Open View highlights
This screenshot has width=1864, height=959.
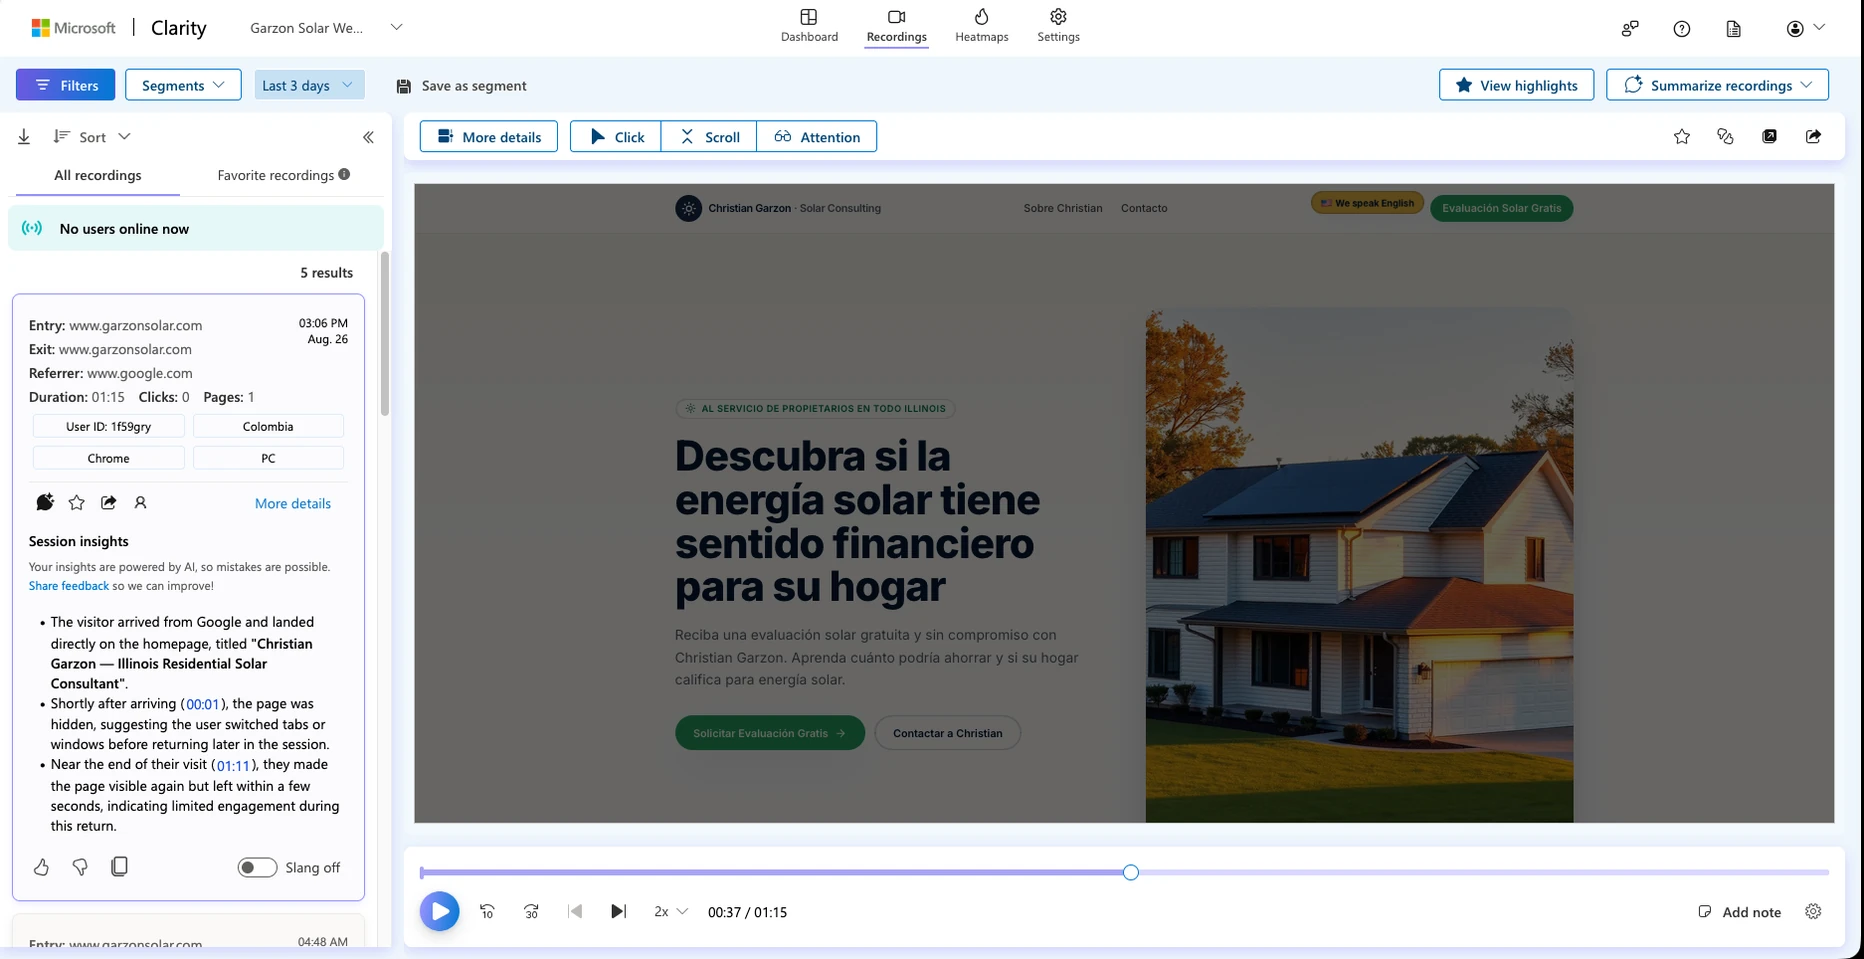click(1516, 85)
